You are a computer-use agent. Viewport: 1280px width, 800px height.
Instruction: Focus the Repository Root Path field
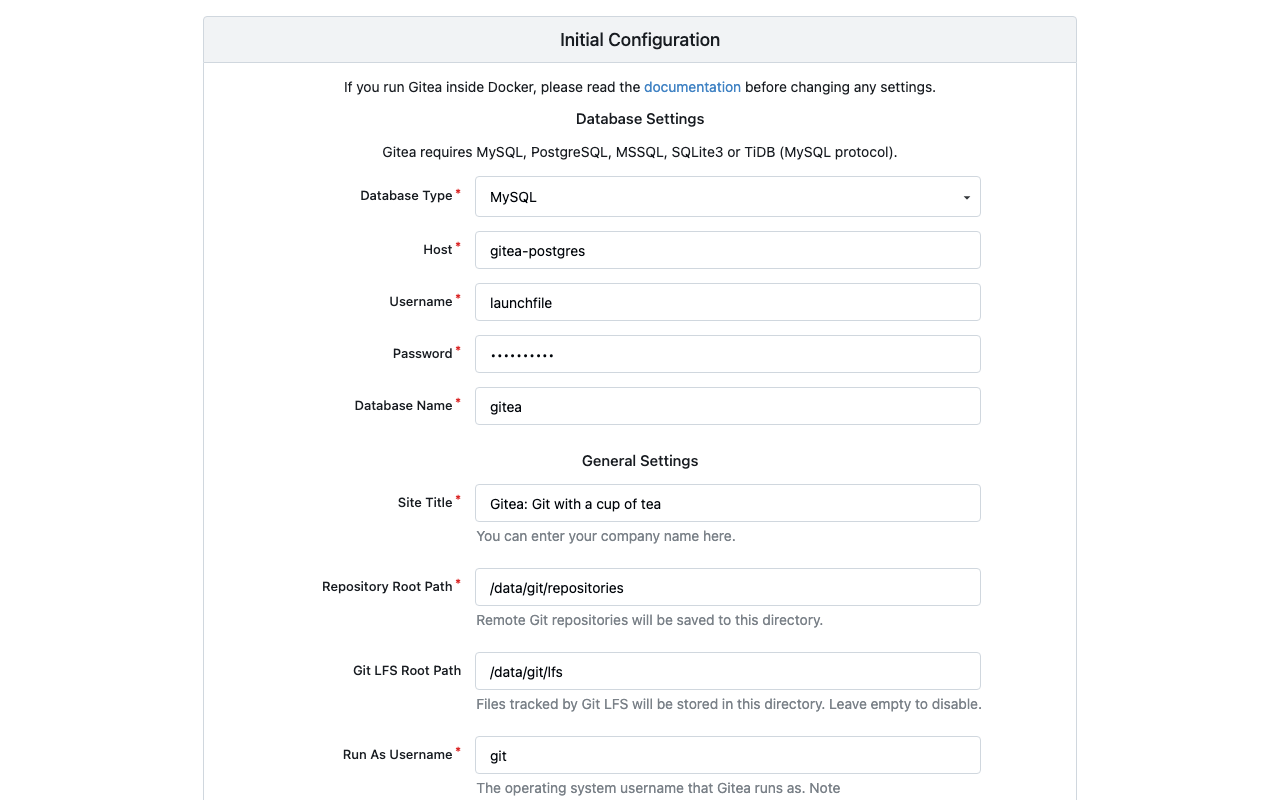click(727, 587)
